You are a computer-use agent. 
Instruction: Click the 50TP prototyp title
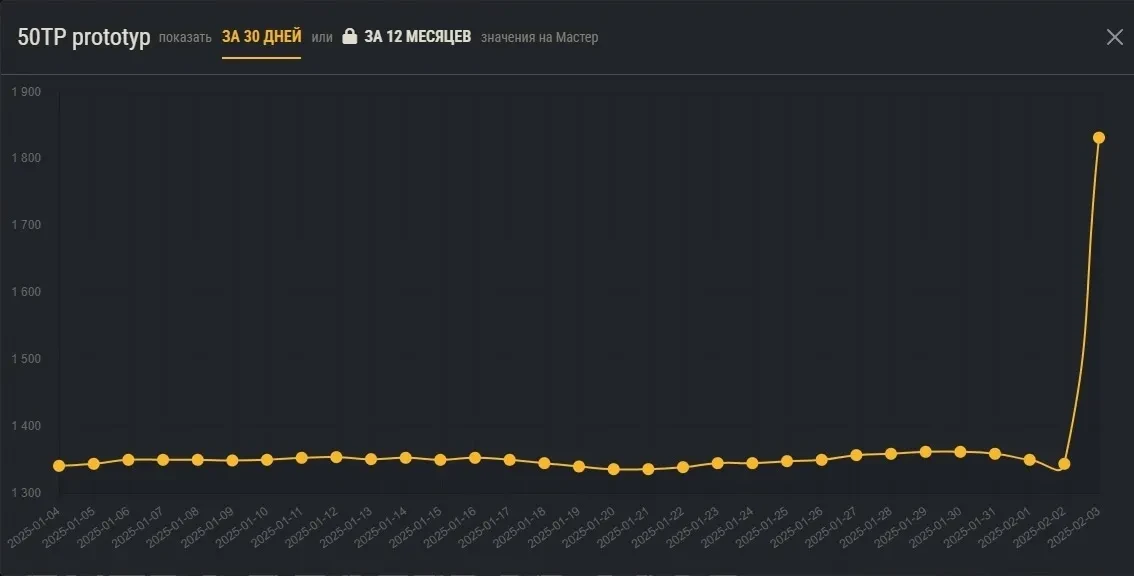point(84,38)
